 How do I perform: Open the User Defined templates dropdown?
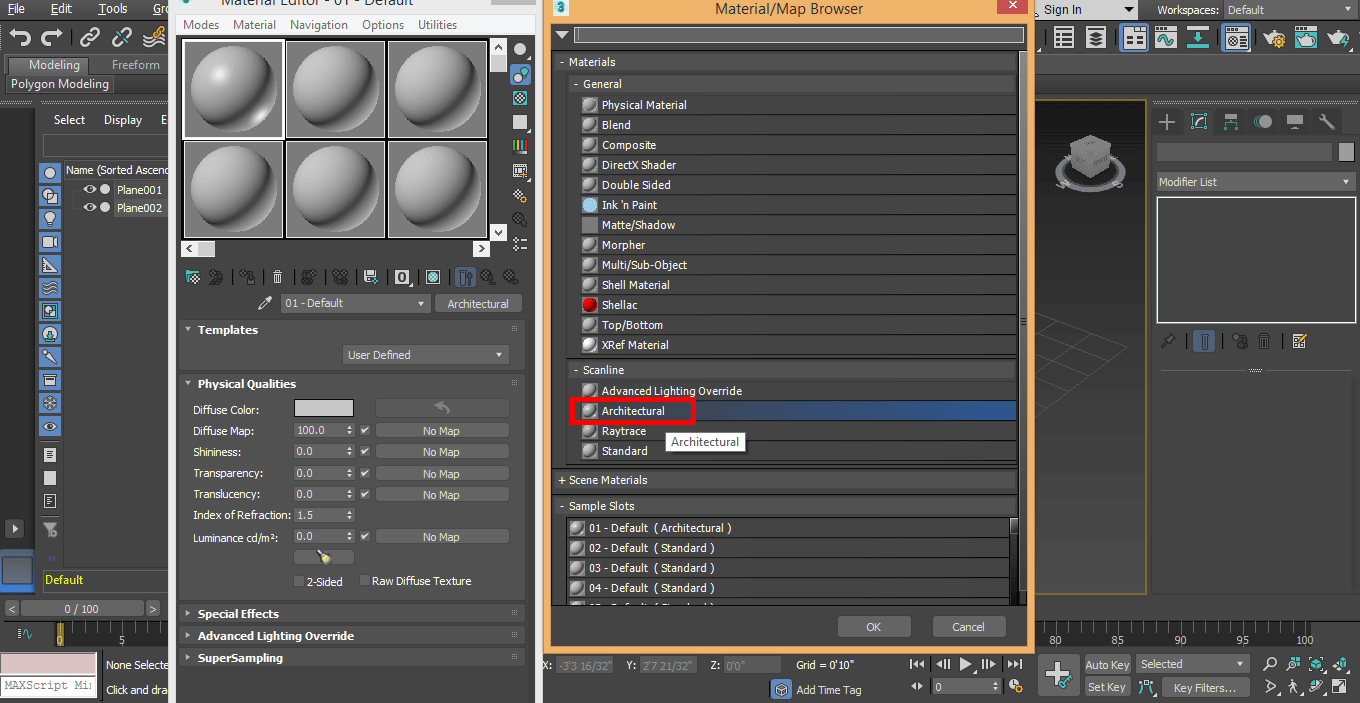pyautogui.click(x=425, y=355)
